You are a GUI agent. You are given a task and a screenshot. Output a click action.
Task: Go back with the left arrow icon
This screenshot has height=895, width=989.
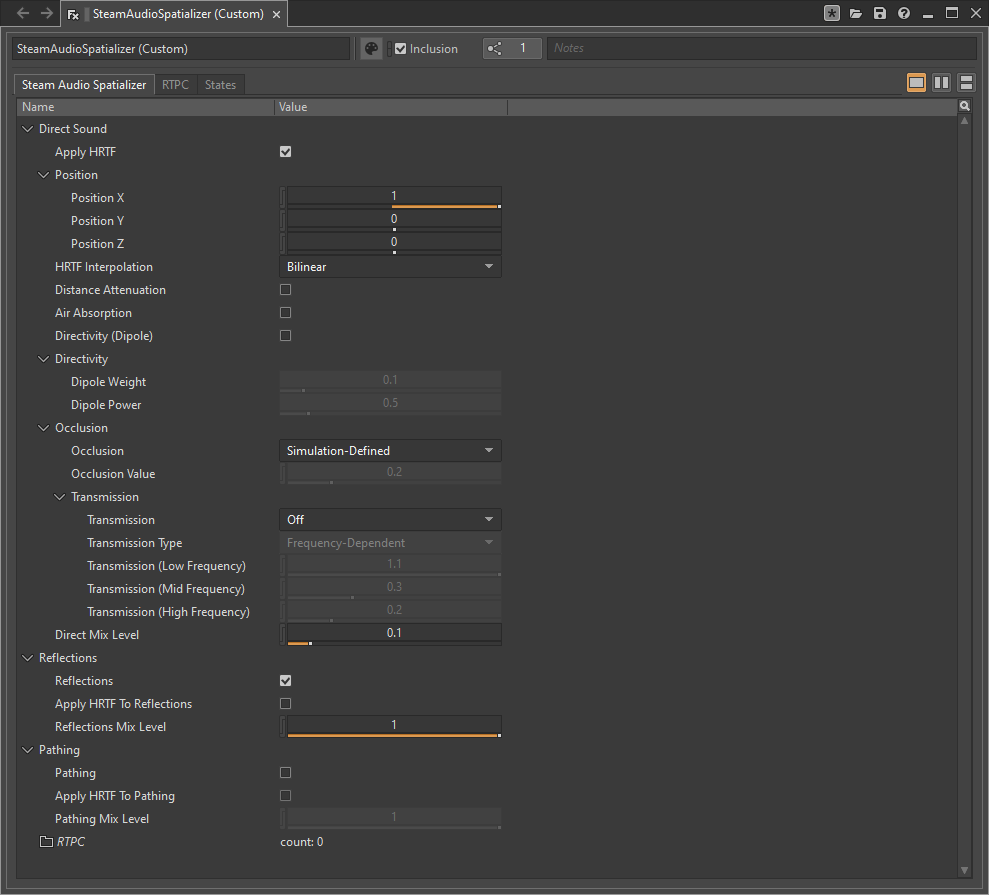(23, 13)
